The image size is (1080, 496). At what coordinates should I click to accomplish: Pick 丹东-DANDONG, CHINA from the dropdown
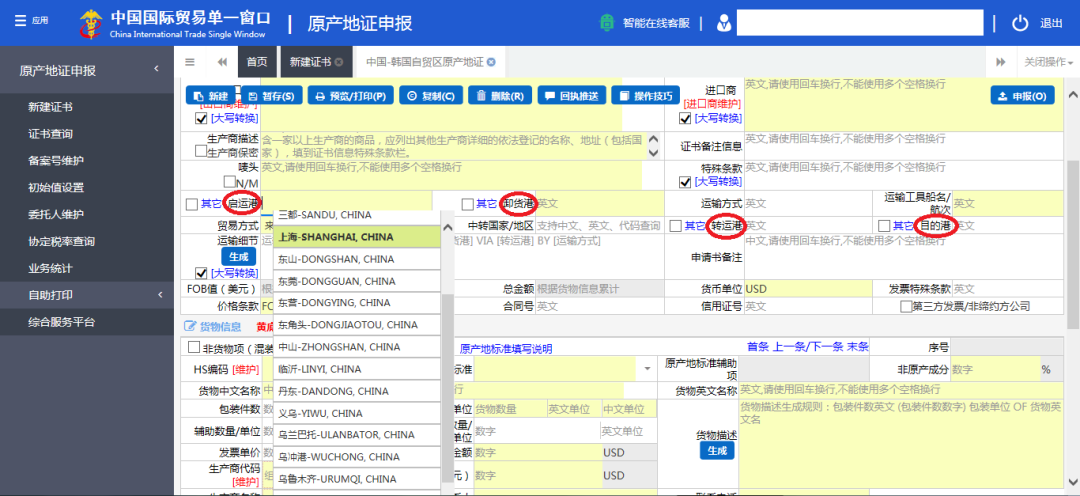click(x=357, y=391)
